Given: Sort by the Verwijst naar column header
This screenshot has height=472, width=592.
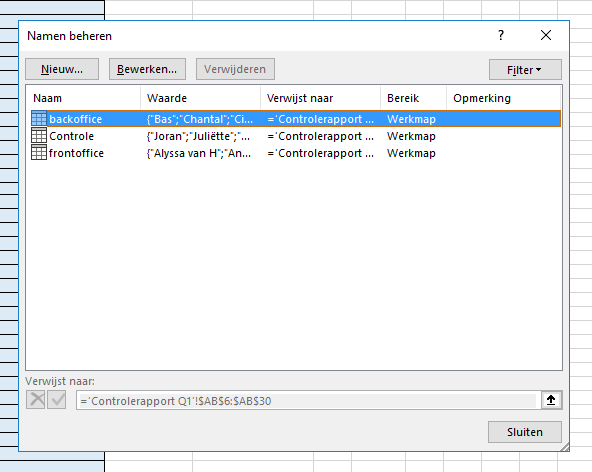Looking at the screenshot, I should [x=321, y=98].
